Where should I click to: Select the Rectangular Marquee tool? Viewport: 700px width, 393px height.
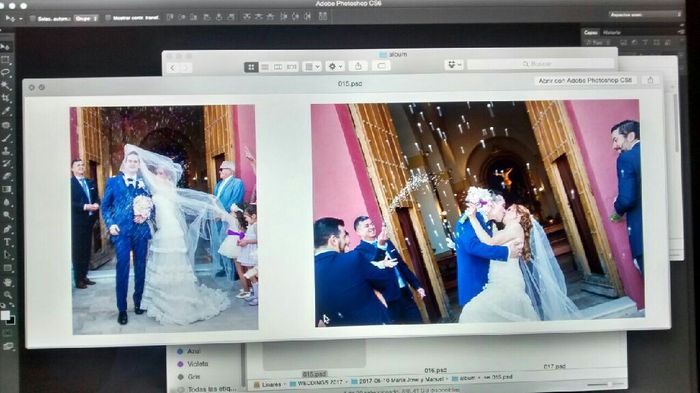6,59
